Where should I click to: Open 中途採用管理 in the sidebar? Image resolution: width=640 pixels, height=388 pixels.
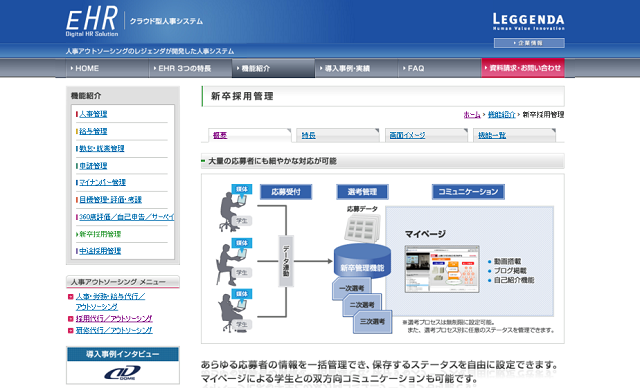point(100,251)
